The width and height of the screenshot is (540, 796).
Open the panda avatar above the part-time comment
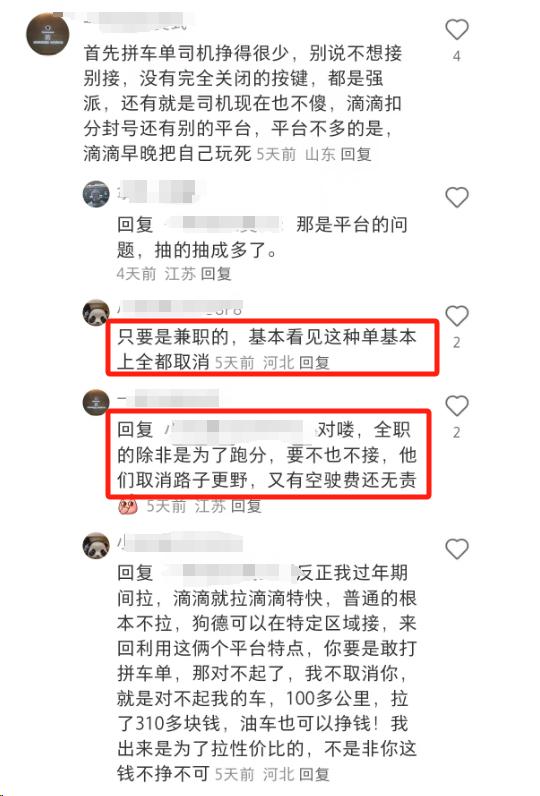(x=96, y=313)
